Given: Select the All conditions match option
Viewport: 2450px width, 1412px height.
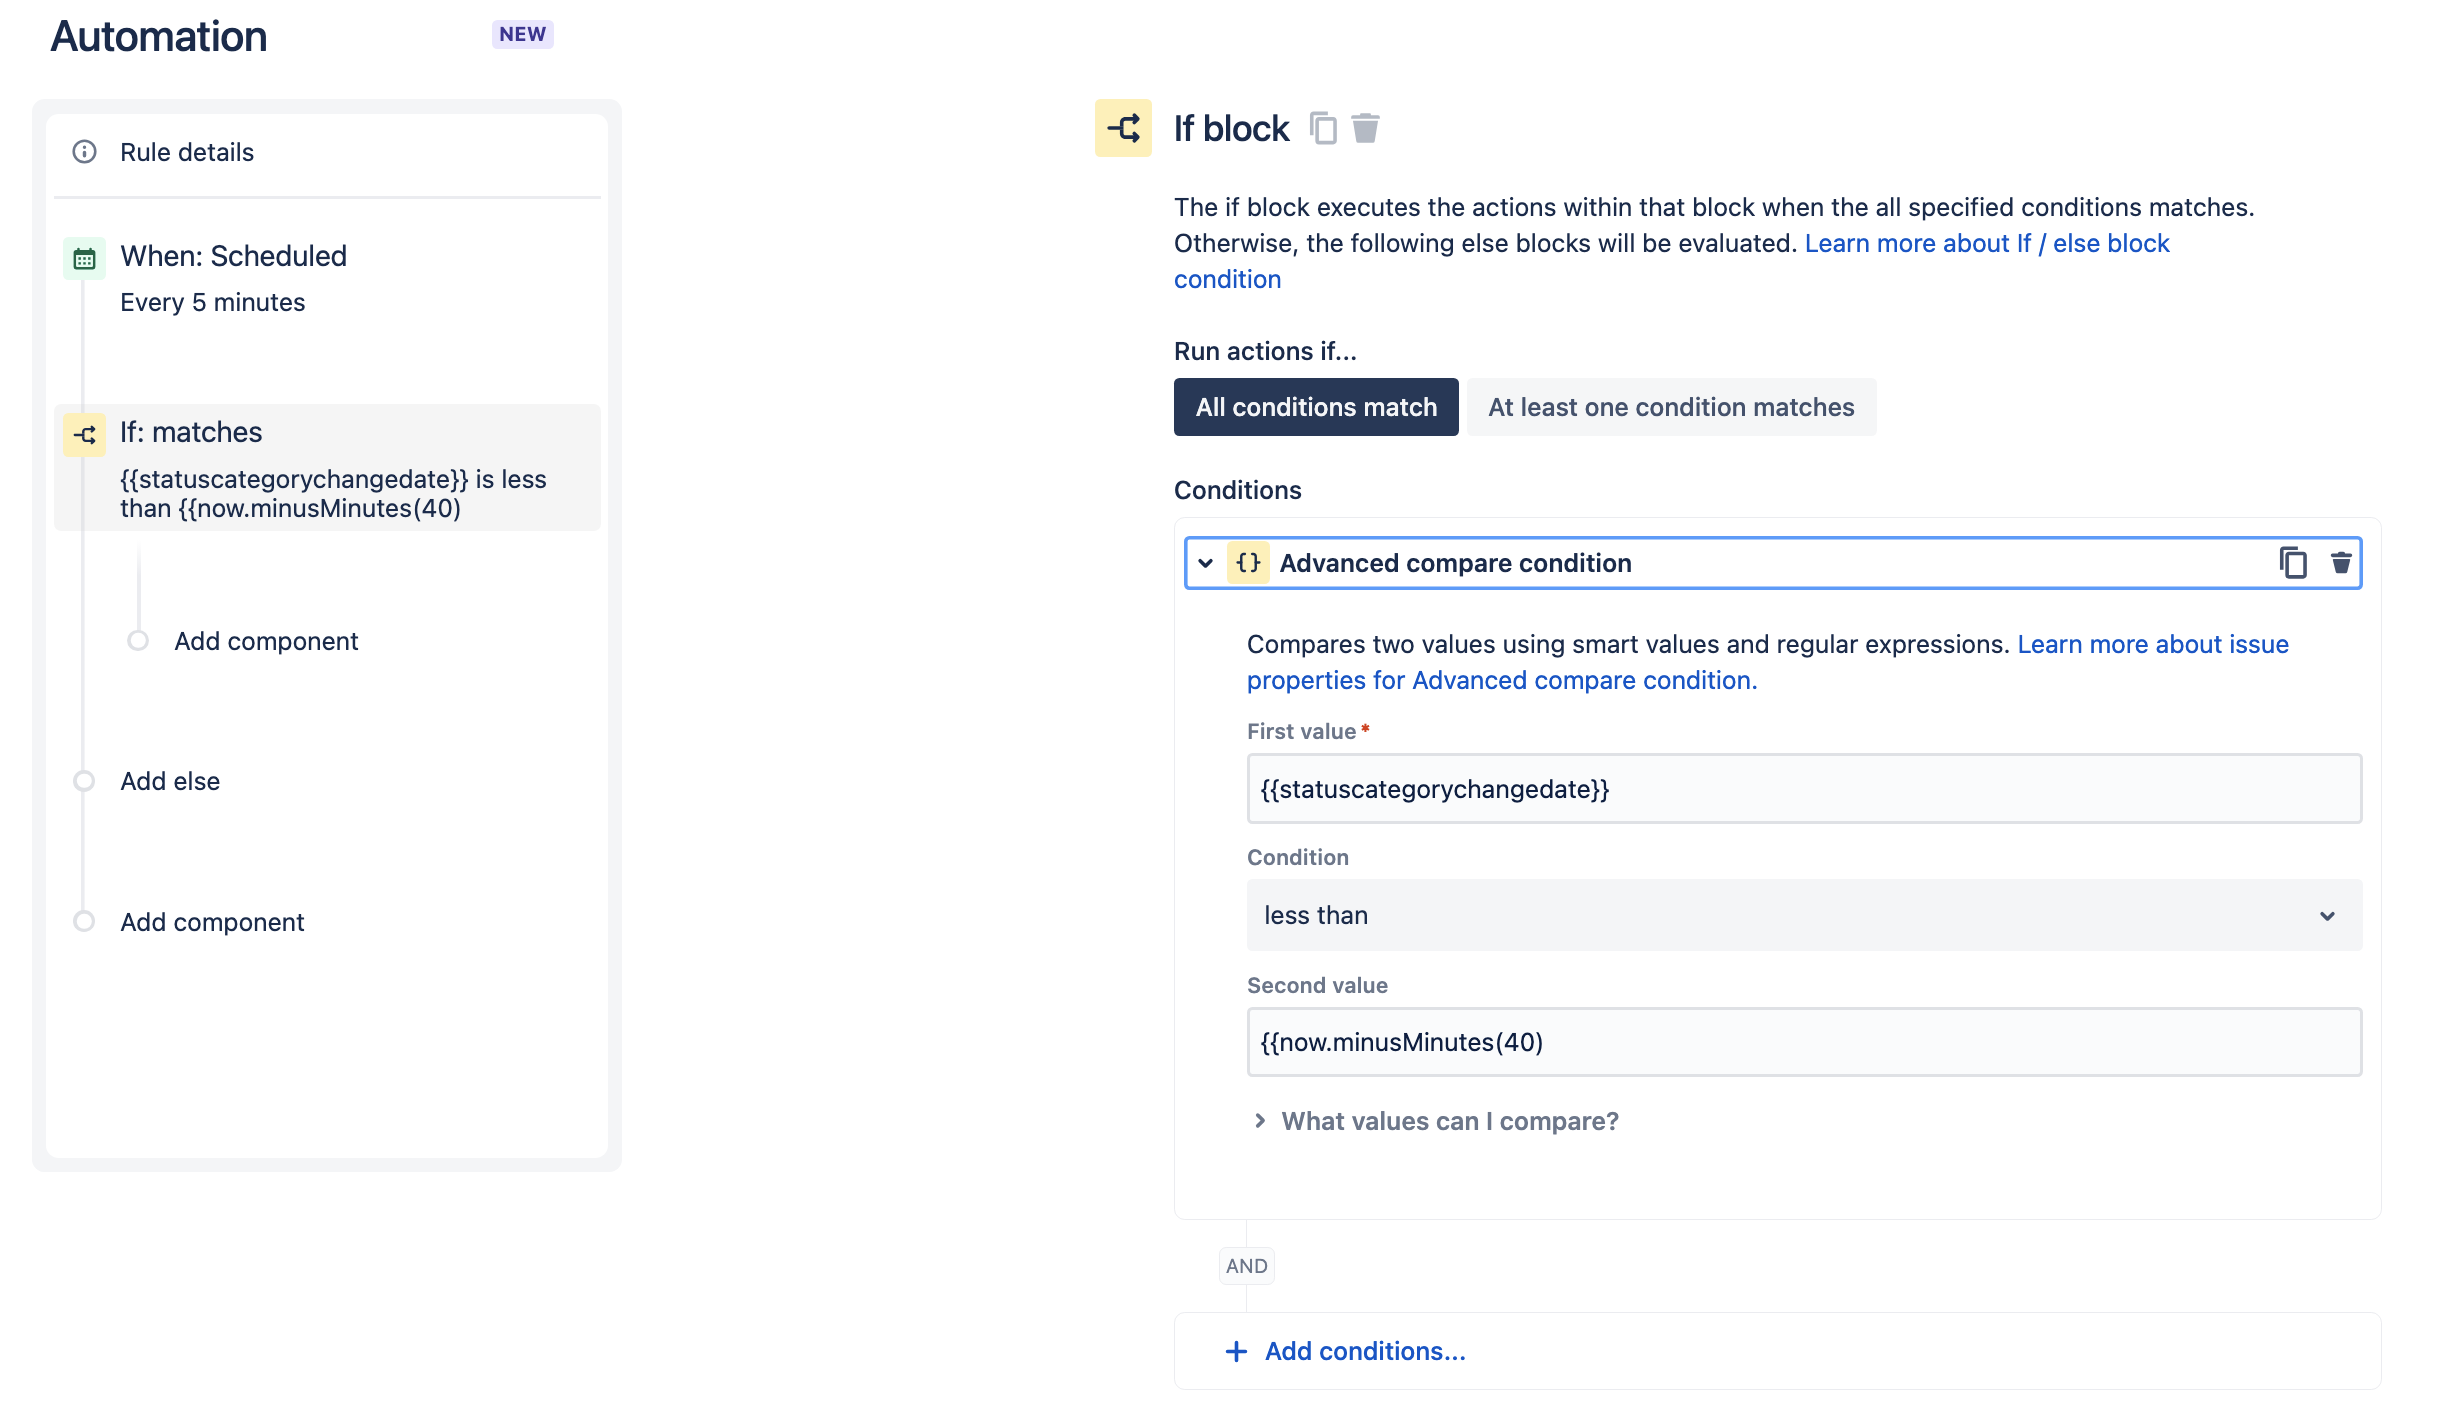Looking at the screenshot, I should (1316, 407).
